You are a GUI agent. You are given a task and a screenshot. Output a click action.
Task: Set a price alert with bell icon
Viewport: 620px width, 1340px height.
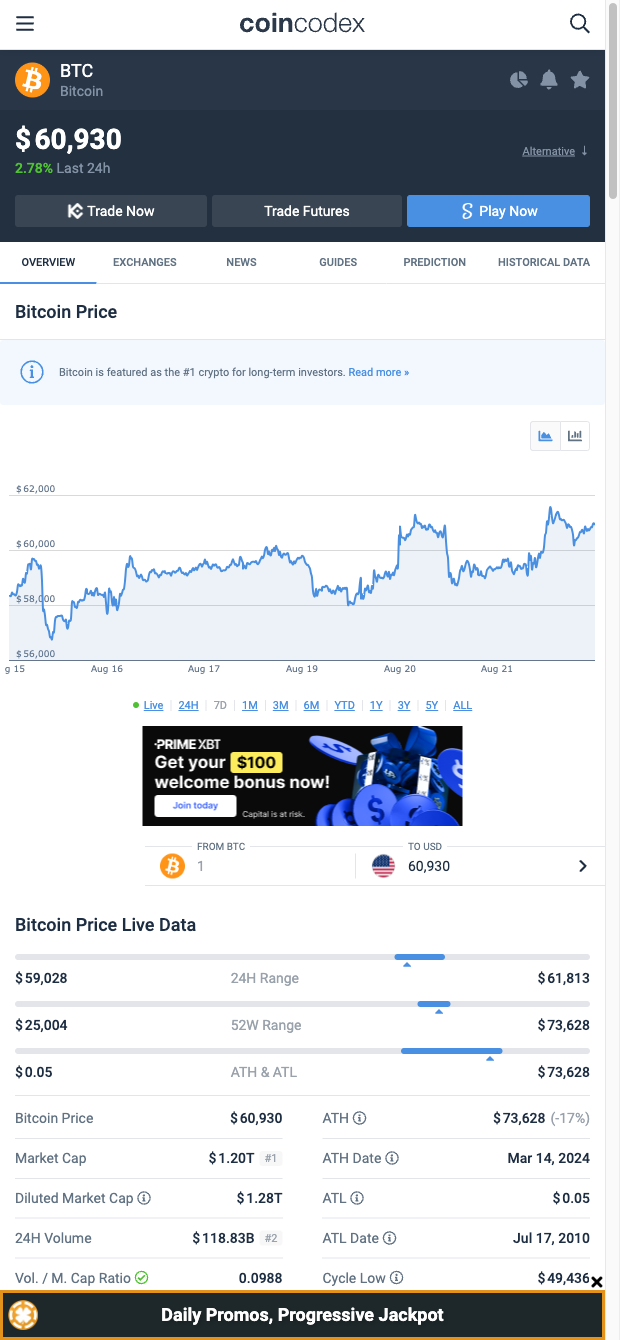pos(549,80)
